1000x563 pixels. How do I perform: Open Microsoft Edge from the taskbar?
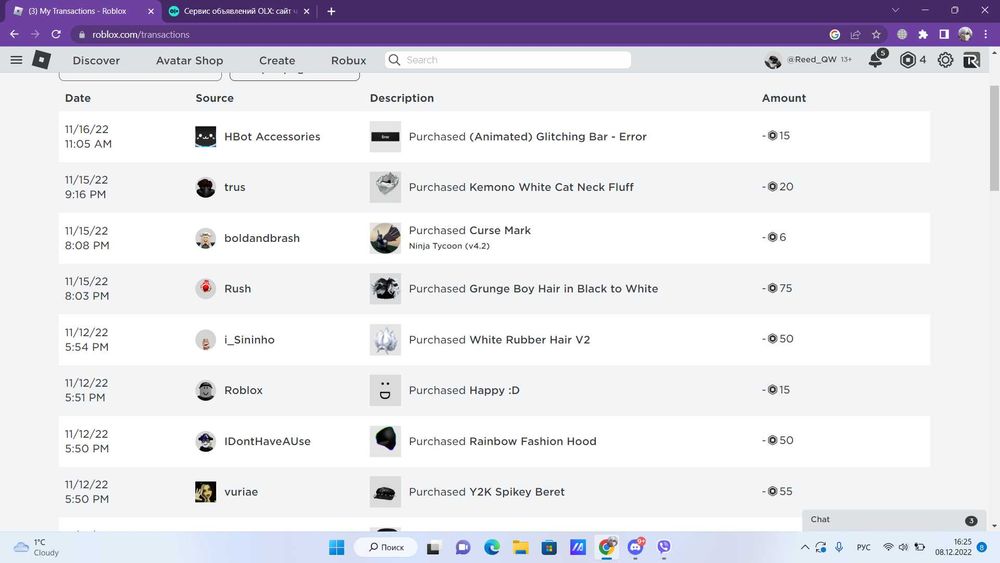tap(492, 547)
